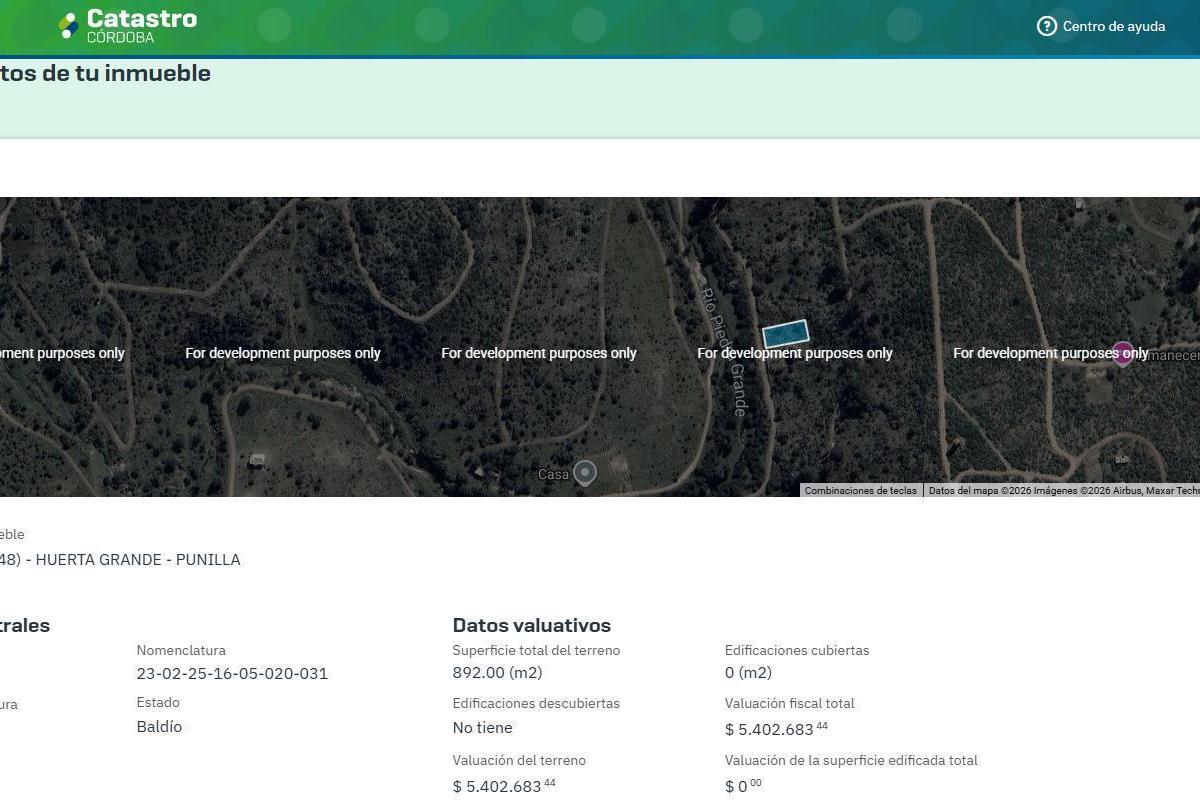Click the 'tos de tu inmueble' page heading

tap(105, 73)
